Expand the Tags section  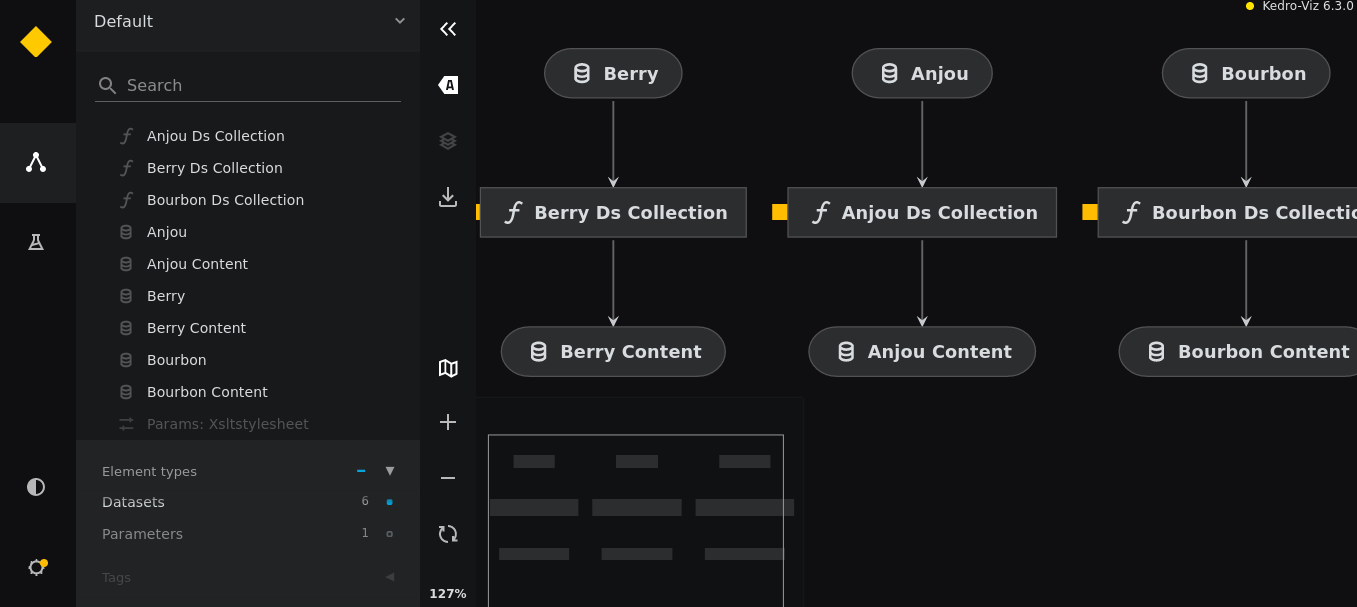(390, 577)
